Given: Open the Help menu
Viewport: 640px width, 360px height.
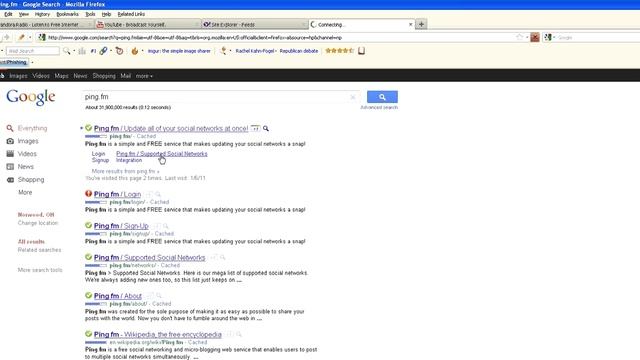Looking at the screenshot, I should (106, 14).
